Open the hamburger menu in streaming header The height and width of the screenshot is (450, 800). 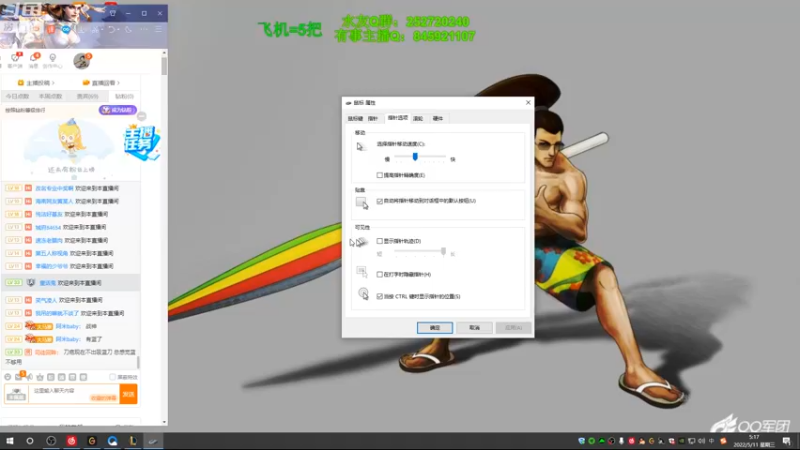pos(159,29)
